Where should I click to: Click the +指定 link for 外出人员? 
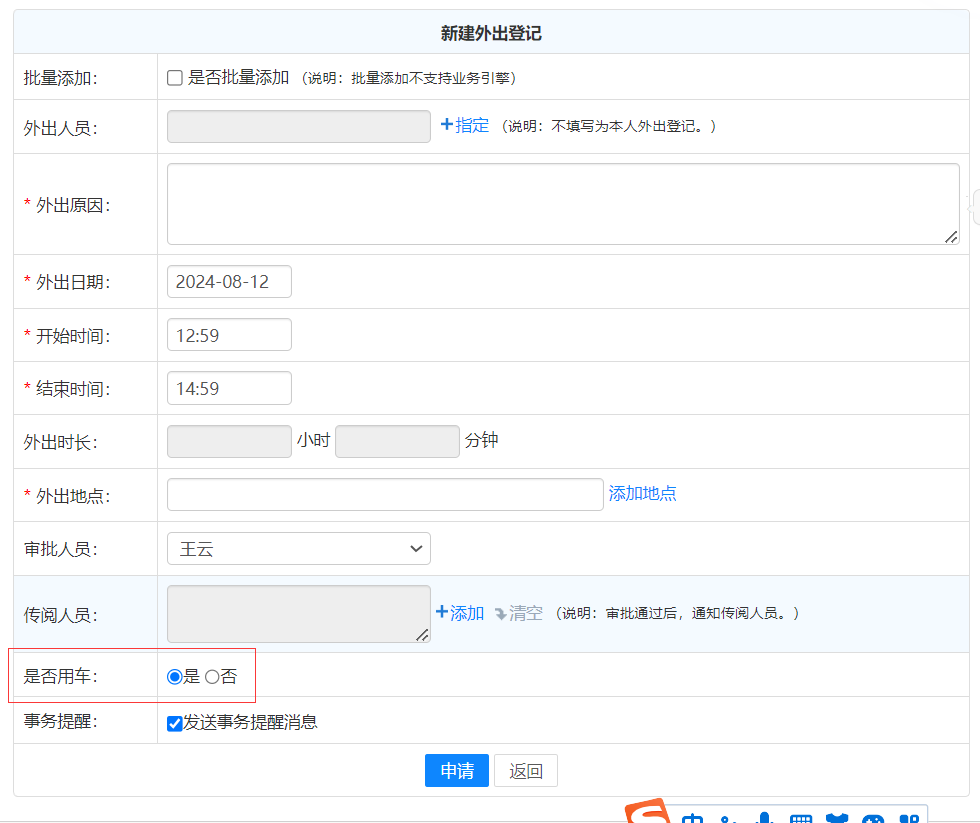point(465,126)
